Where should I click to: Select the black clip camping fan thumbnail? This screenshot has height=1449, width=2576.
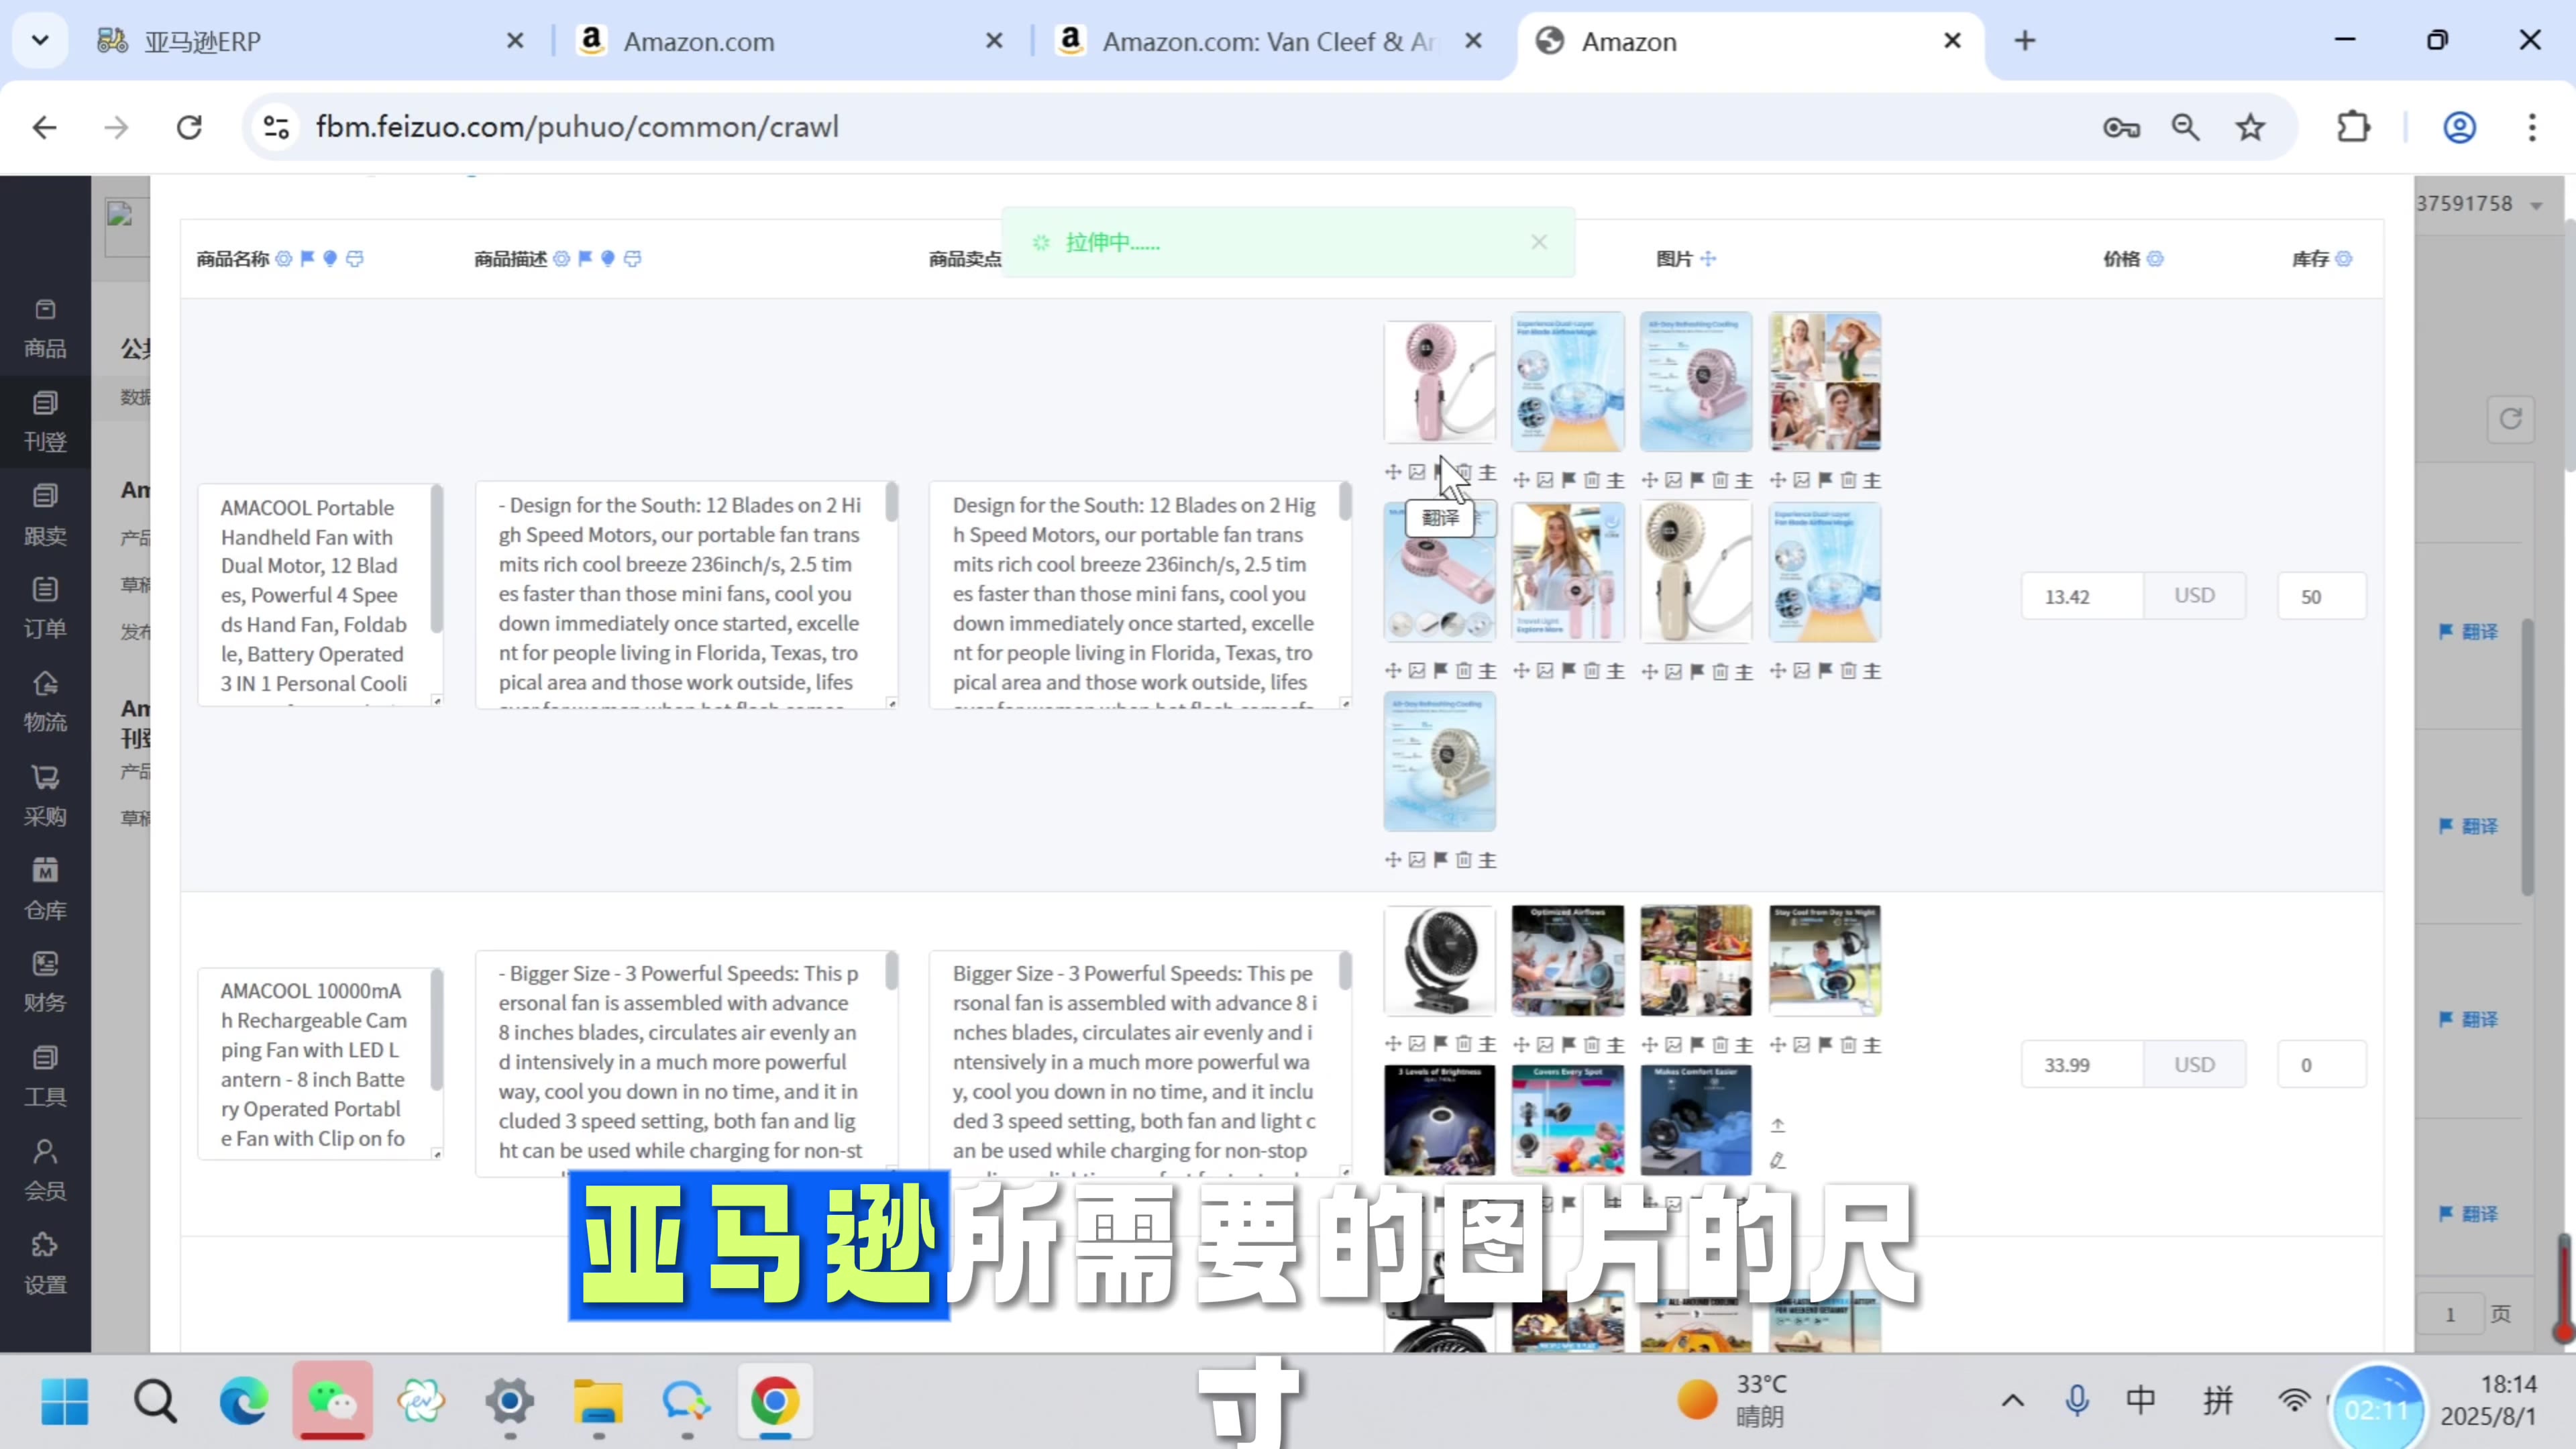click(1439, 960)
